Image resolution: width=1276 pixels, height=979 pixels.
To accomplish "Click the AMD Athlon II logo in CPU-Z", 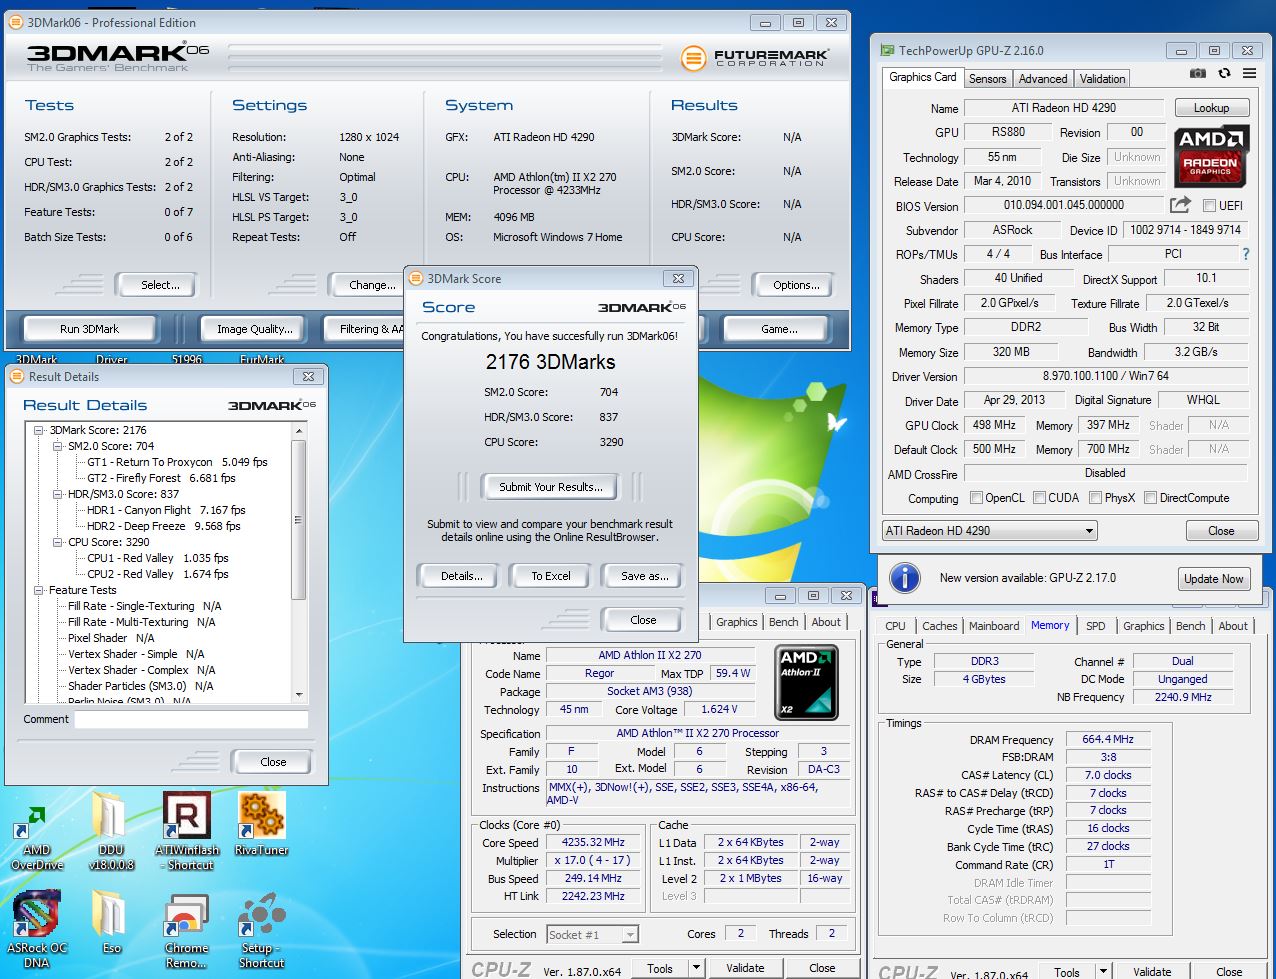I will pos(806,682).
